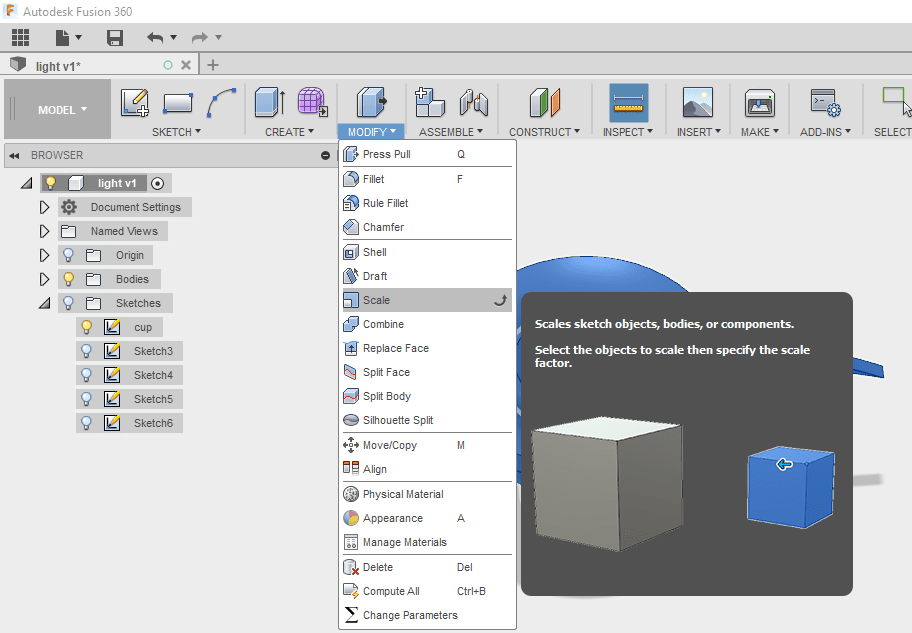Choose Change Parameters menu entry
This screenshot has height=633, width=912.
pos(427,615)
